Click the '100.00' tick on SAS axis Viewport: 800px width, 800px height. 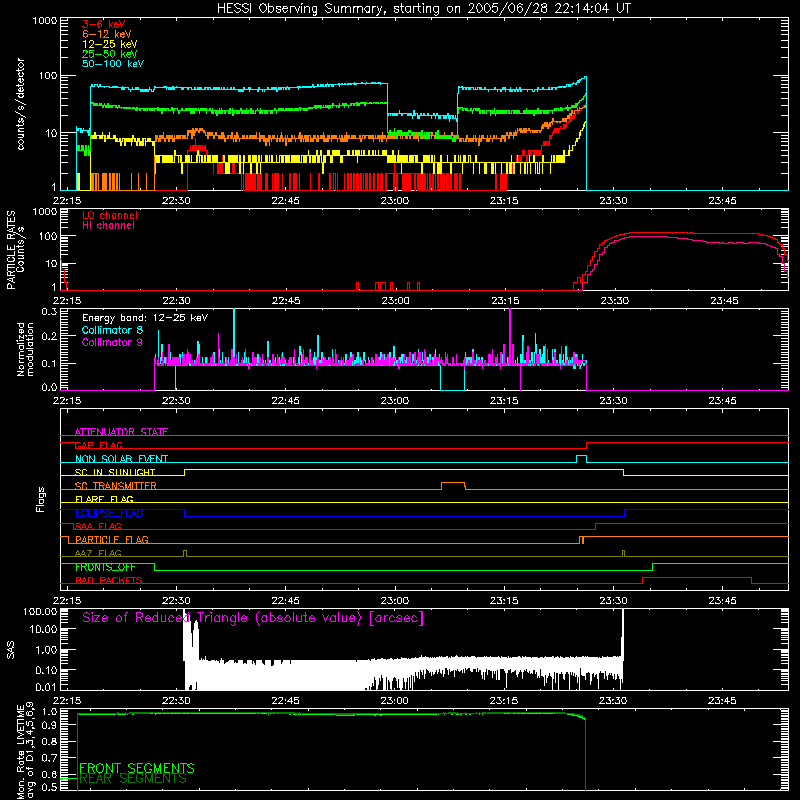(40, 611)
